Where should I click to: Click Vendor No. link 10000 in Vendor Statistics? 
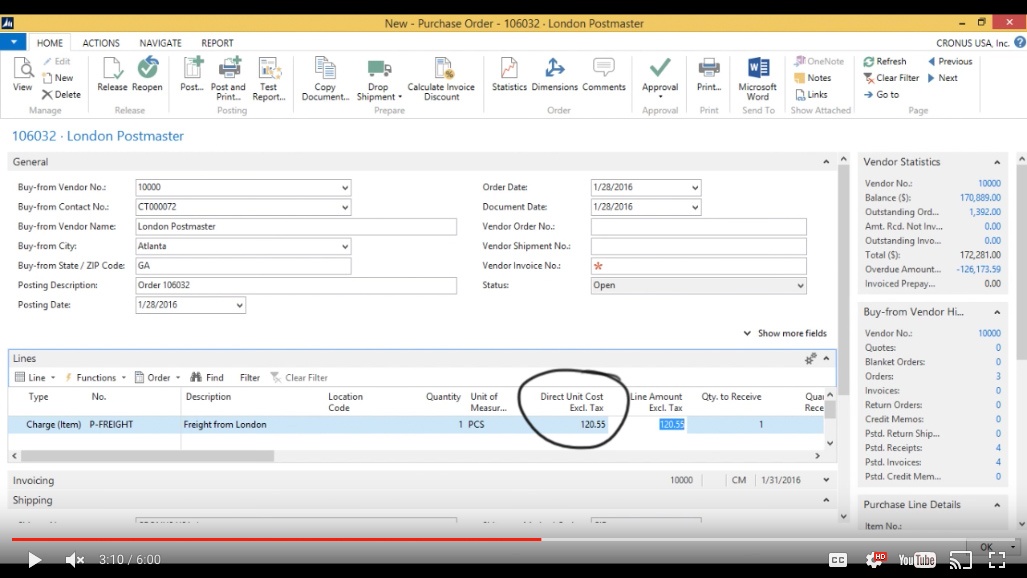989,183
